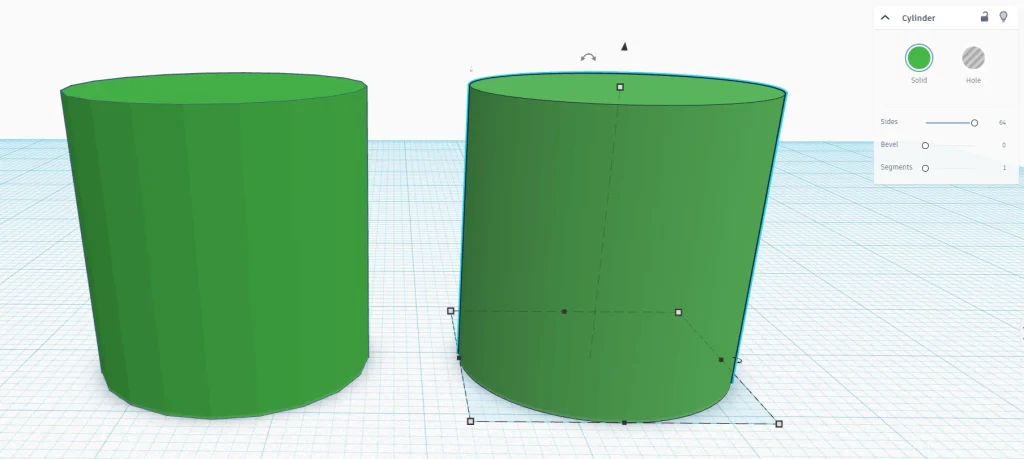Click the black midpoint handle on the back edge
Image resolution: width=1024 pixels, height=459 pixels.
point(564,311)
